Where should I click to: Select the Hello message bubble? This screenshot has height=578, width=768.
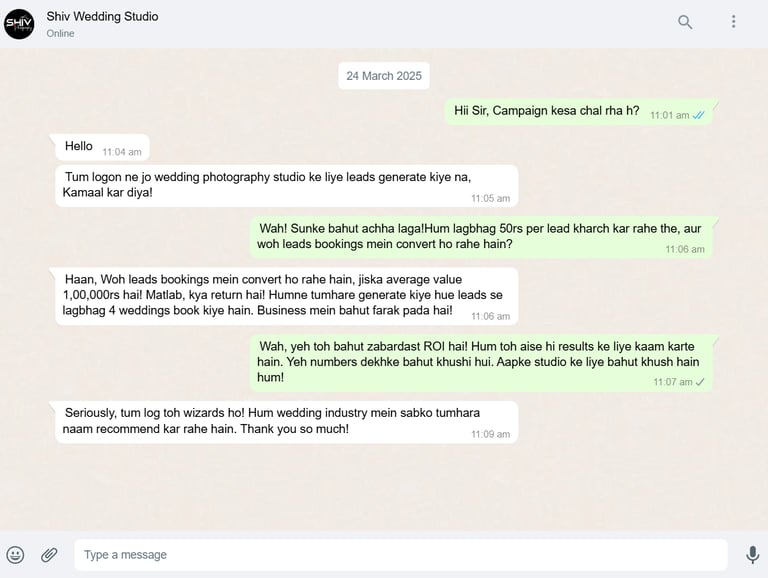coord(102,147)
